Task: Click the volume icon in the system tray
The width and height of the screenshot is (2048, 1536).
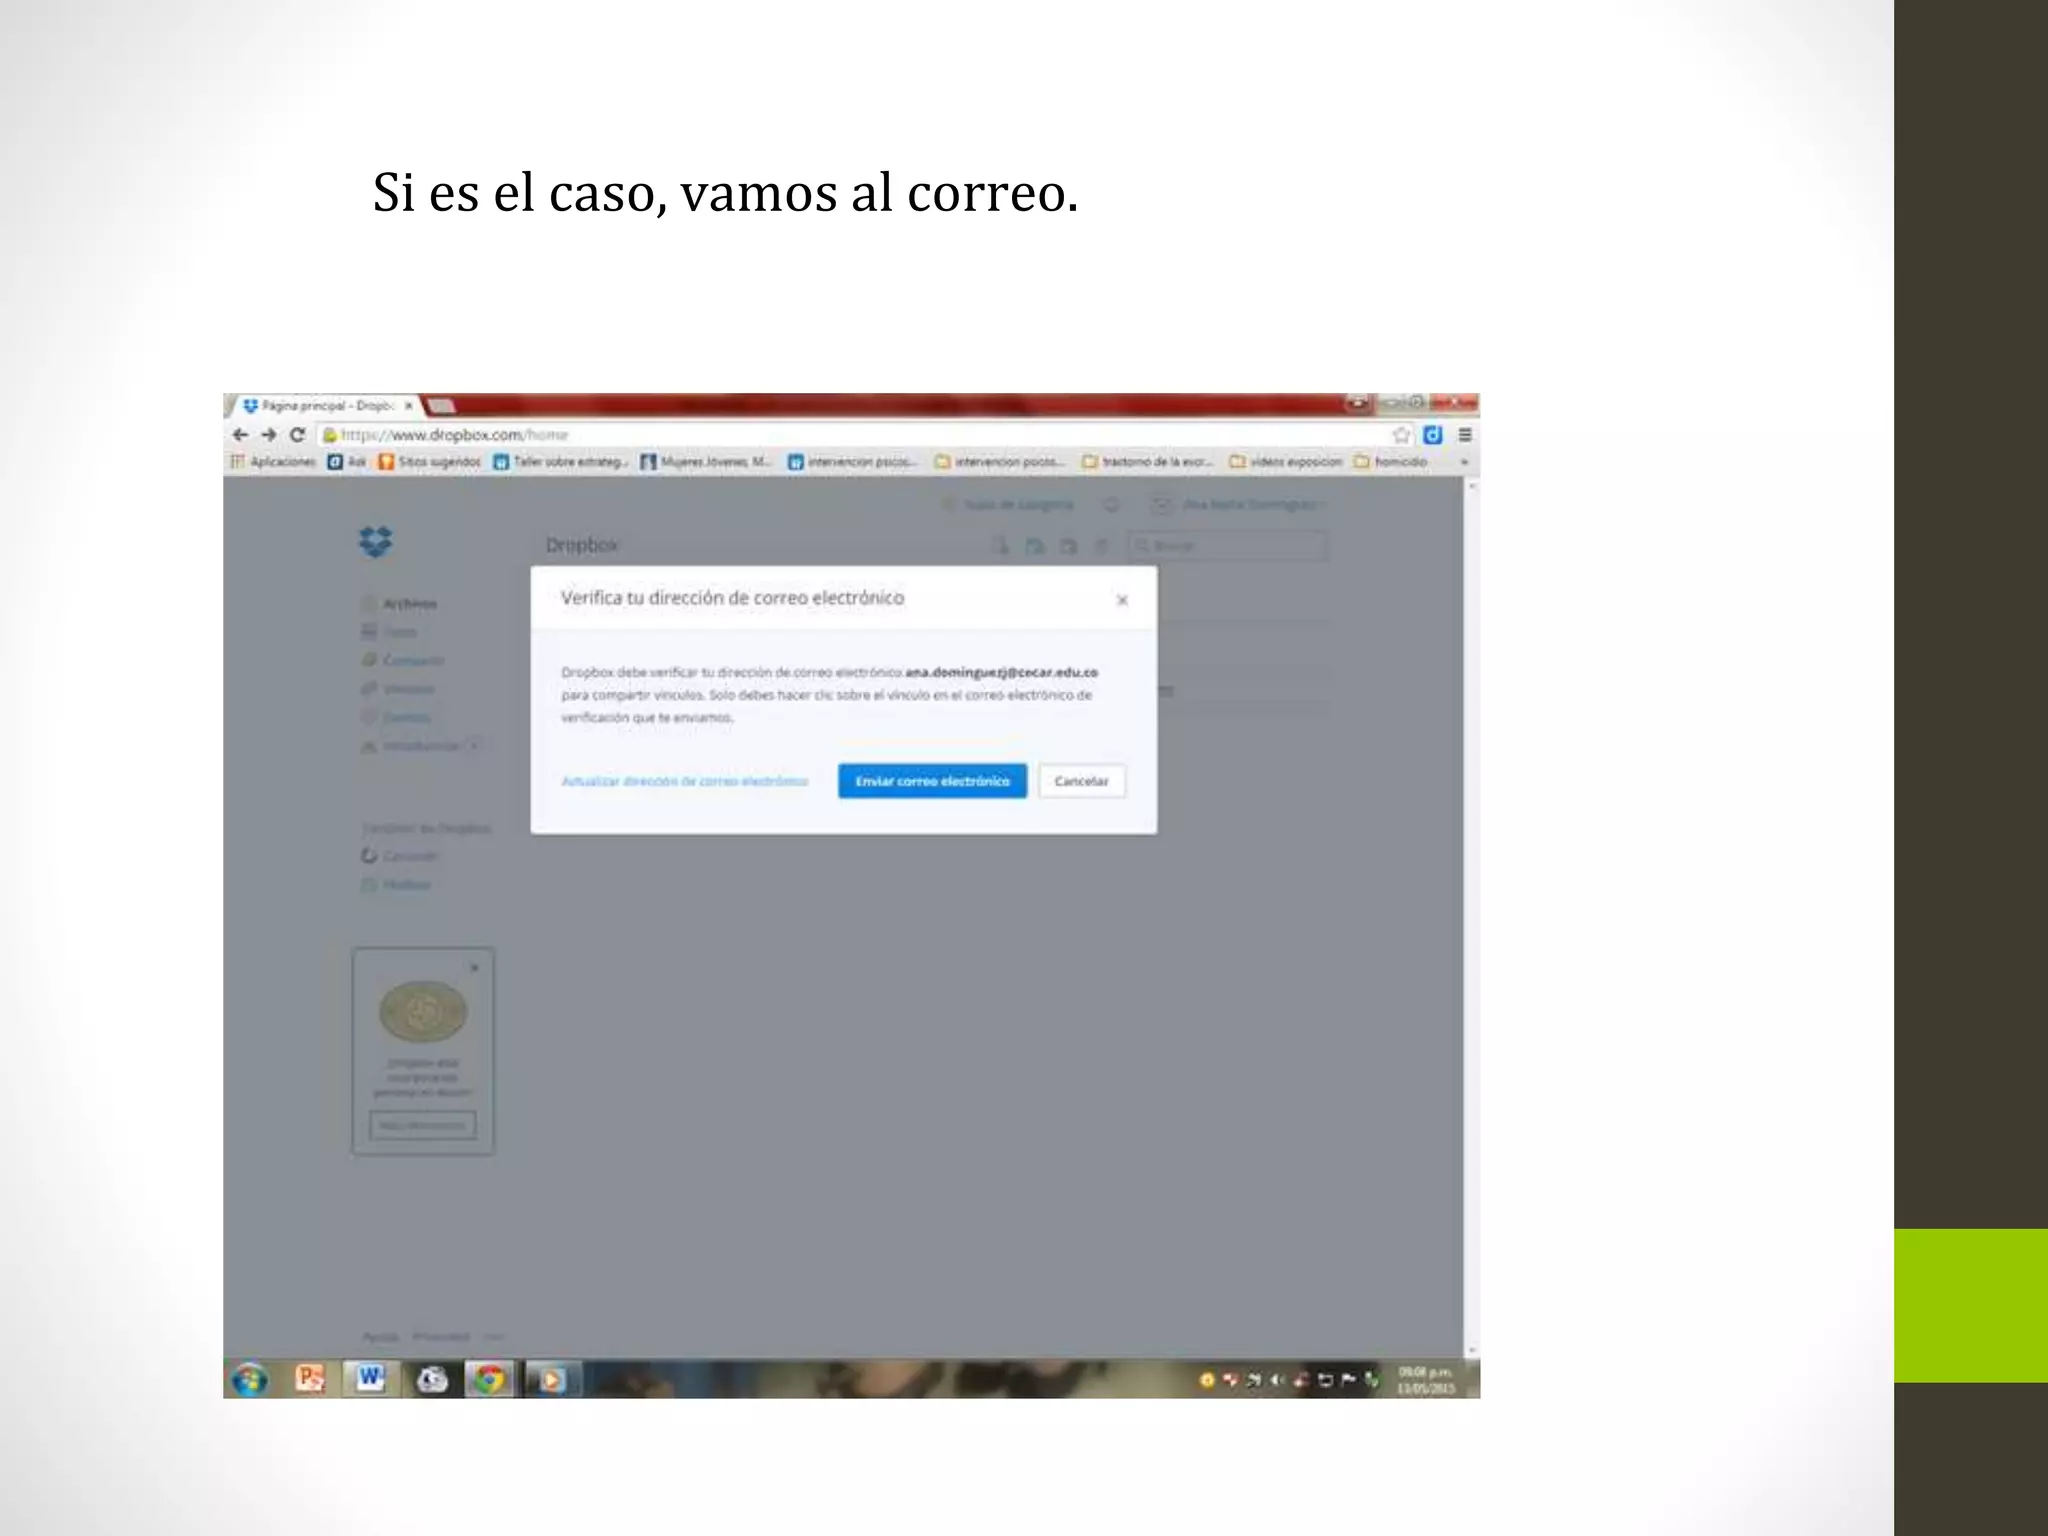Action: click(x=1277, y=1380)
